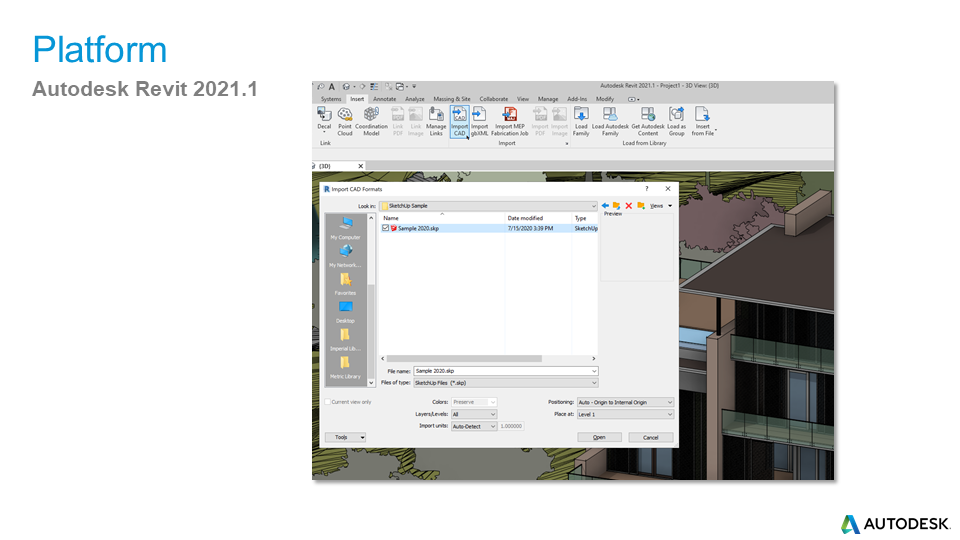The image size is (960, 540).
Task: Activate the Import CAD tool
Action: (x=460, y=121)
